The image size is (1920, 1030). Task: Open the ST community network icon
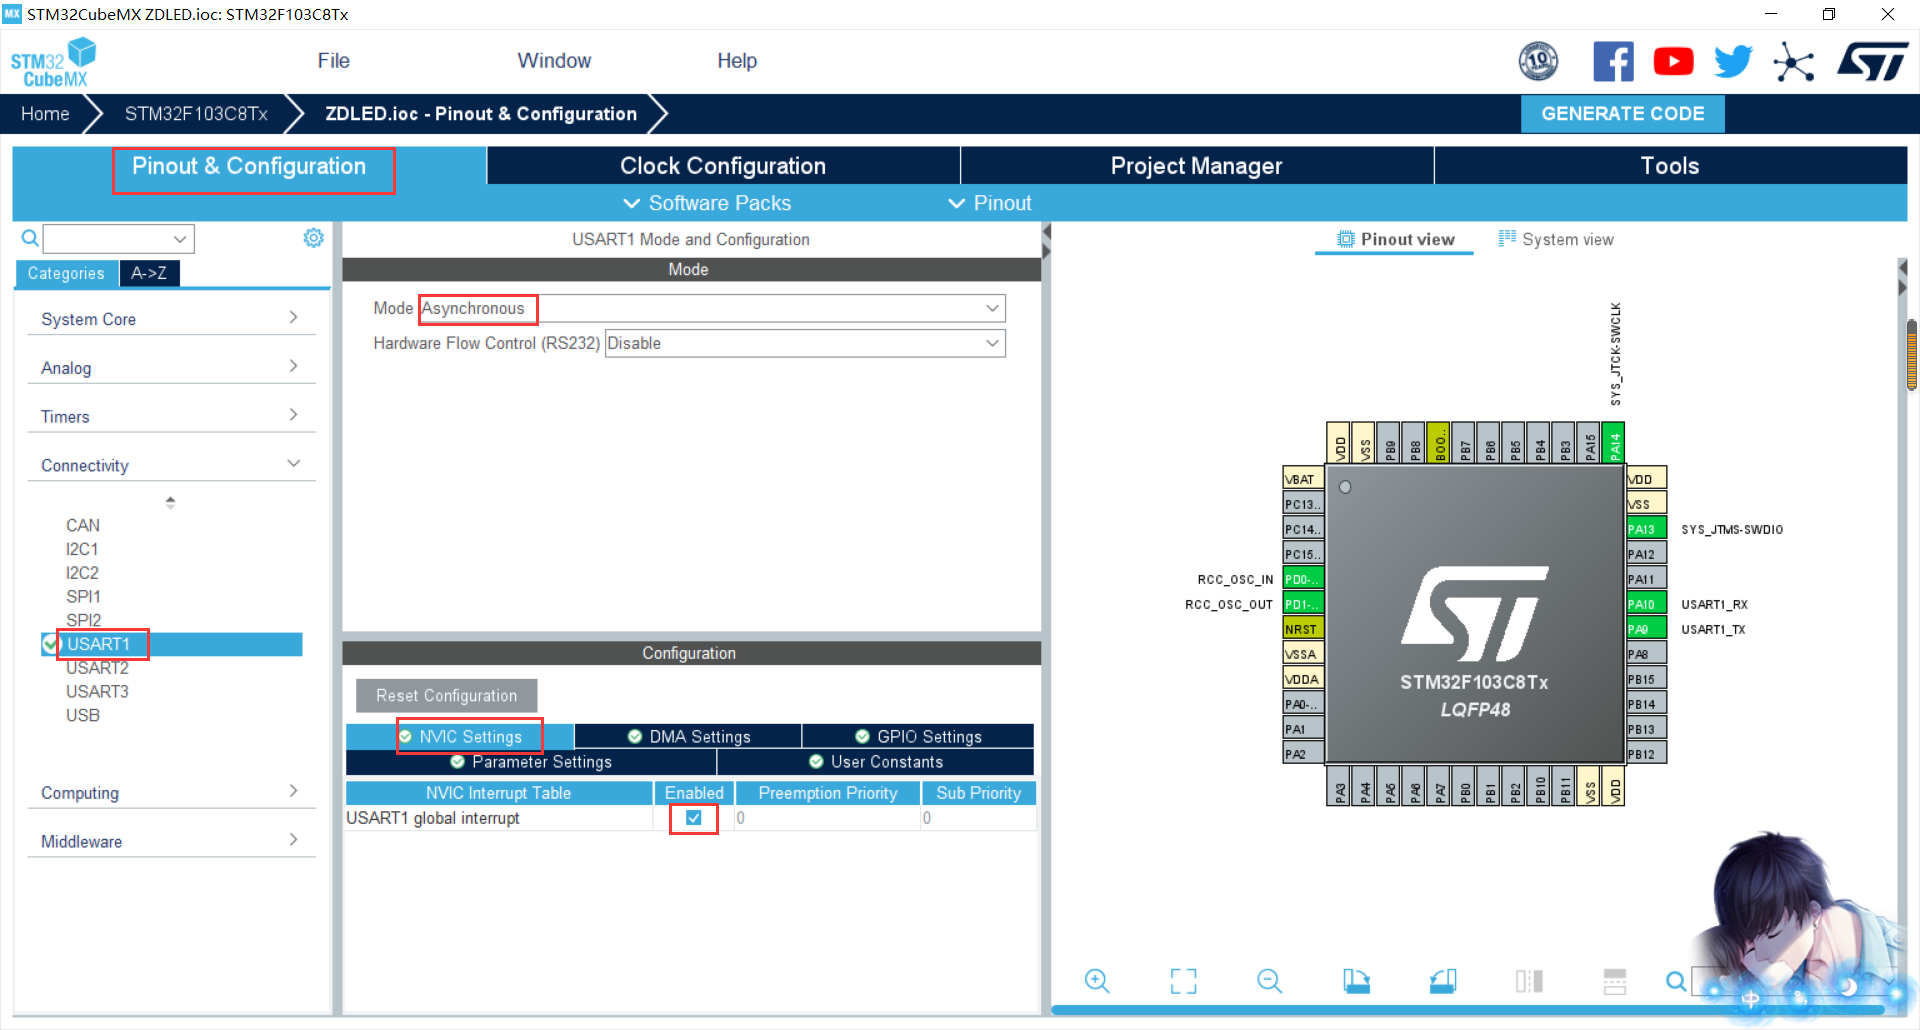pos(1793,63)
